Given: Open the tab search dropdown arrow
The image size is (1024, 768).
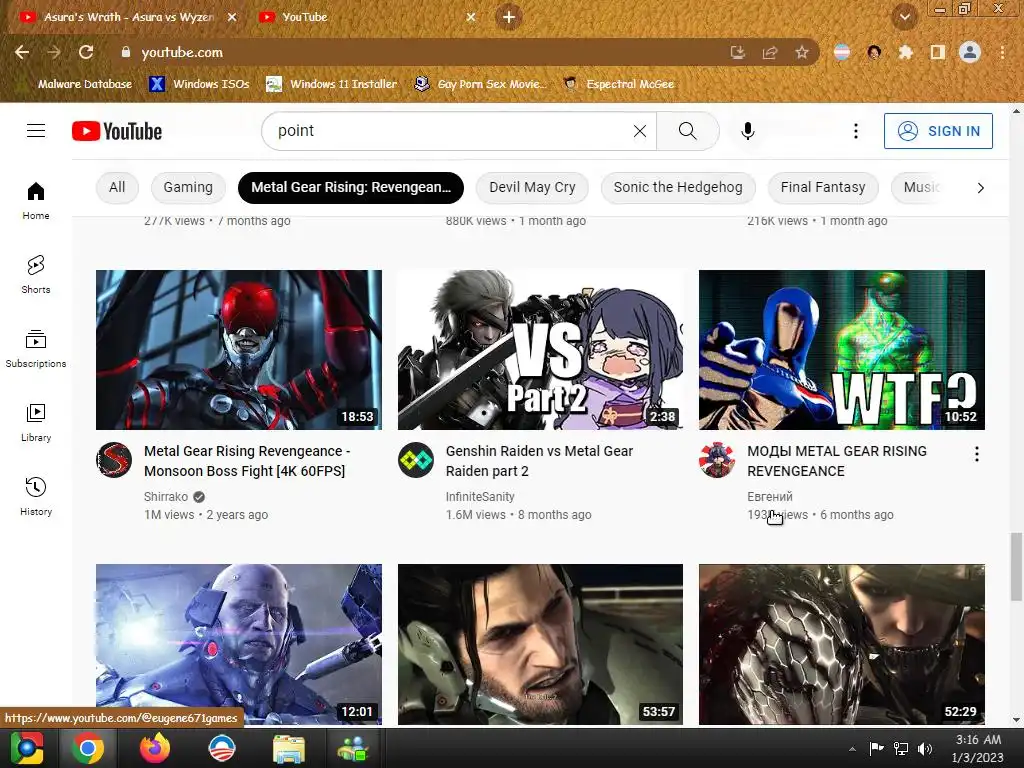Looking at the screenshot, I should tap(905, 17).
